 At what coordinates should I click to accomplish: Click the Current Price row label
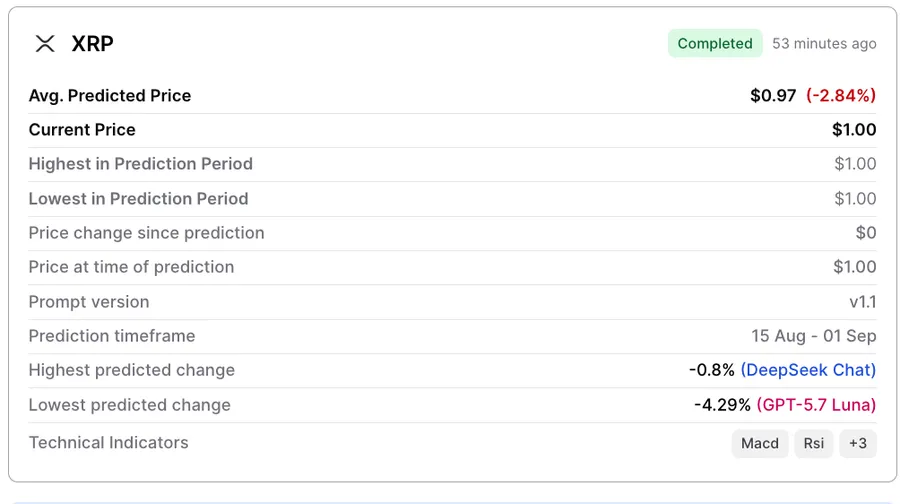coord(82,130)
